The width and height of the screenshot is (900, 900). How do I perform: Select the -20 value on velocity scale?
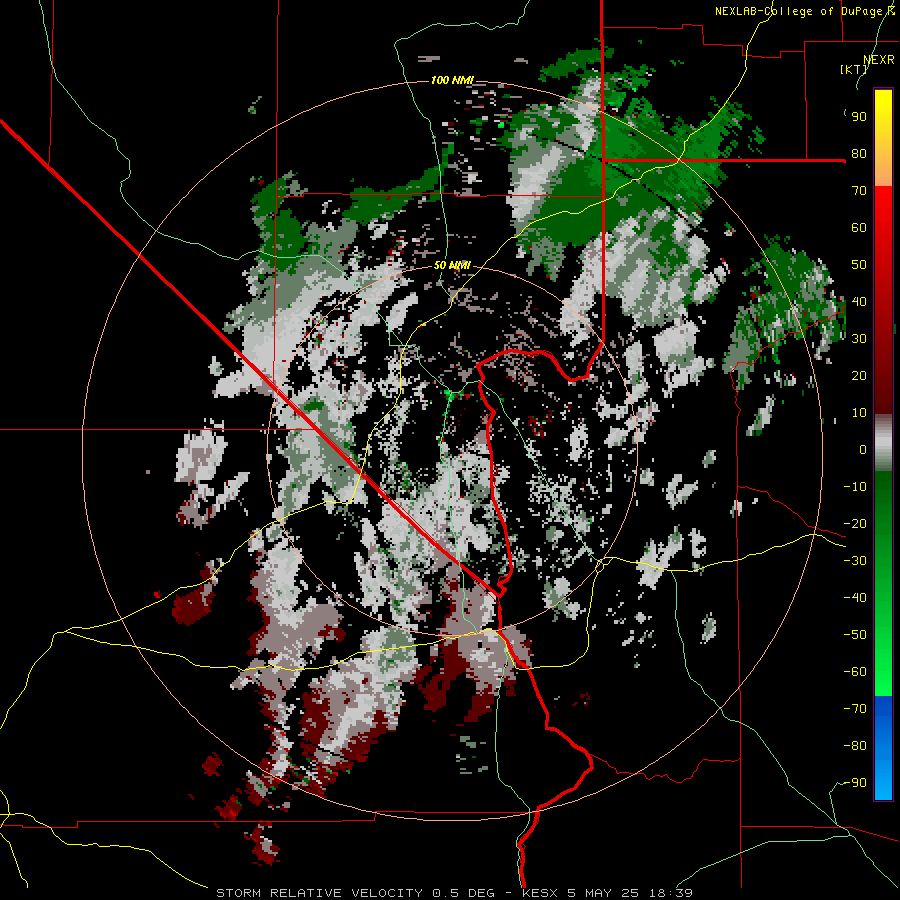pyautogui.click(x=855, y=523)
